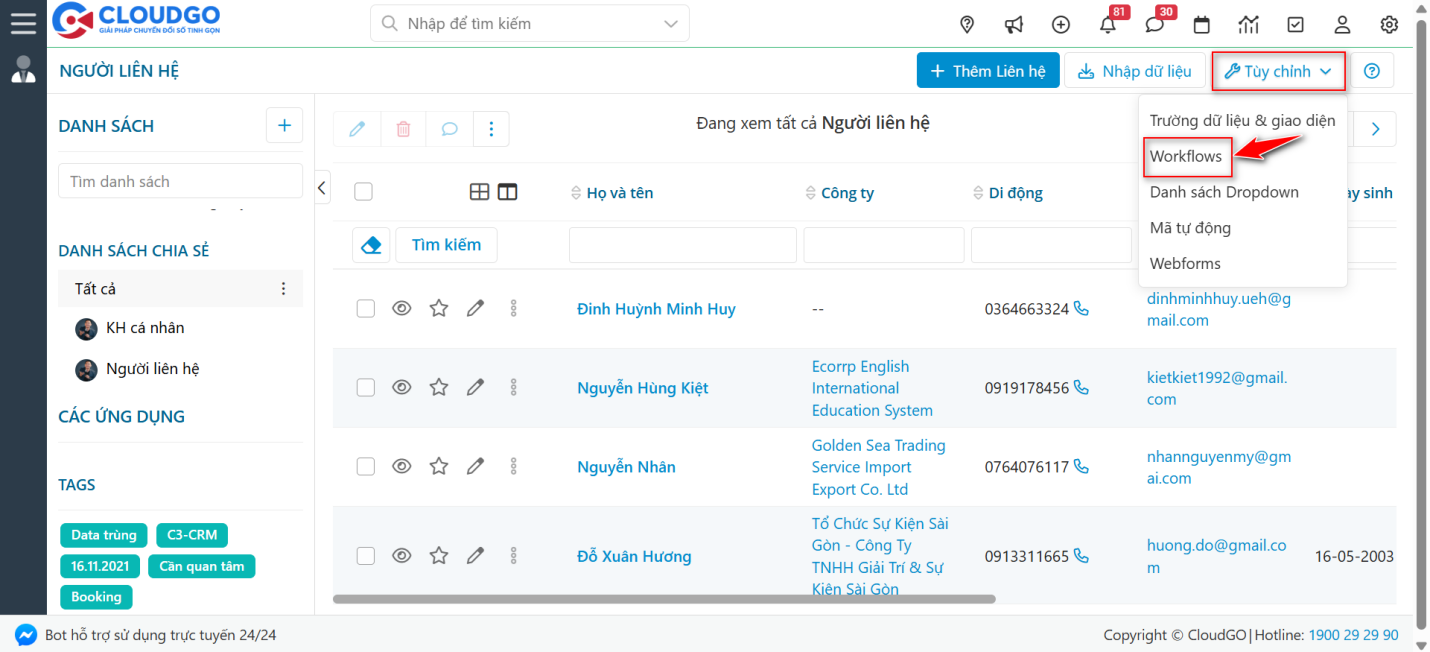The image size is (1430, 652).
Task: Click the comment icon in the list toolbar
Action: [449, 128]
